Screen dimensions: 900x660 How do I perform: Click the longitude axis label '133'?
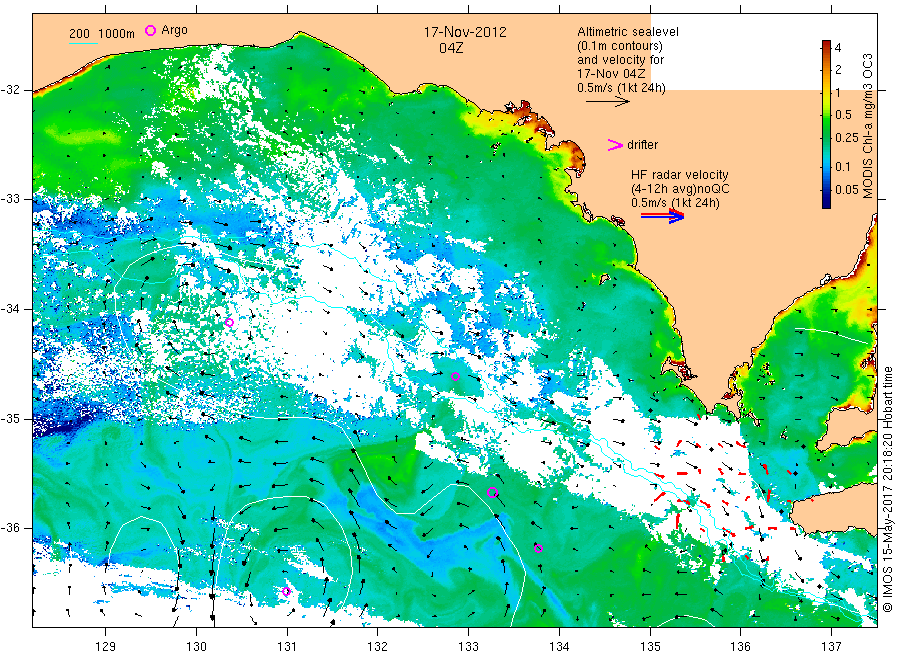click(x=468, y=647)
